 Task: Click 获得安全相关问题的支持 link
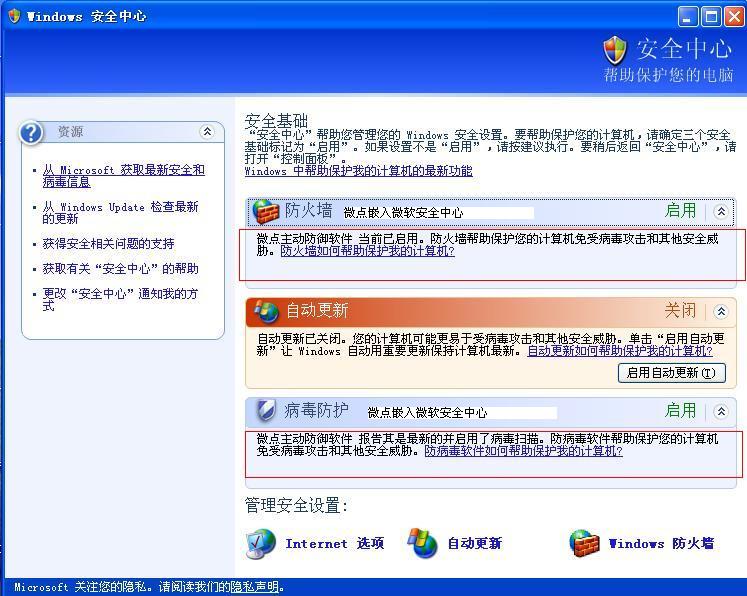108,243
